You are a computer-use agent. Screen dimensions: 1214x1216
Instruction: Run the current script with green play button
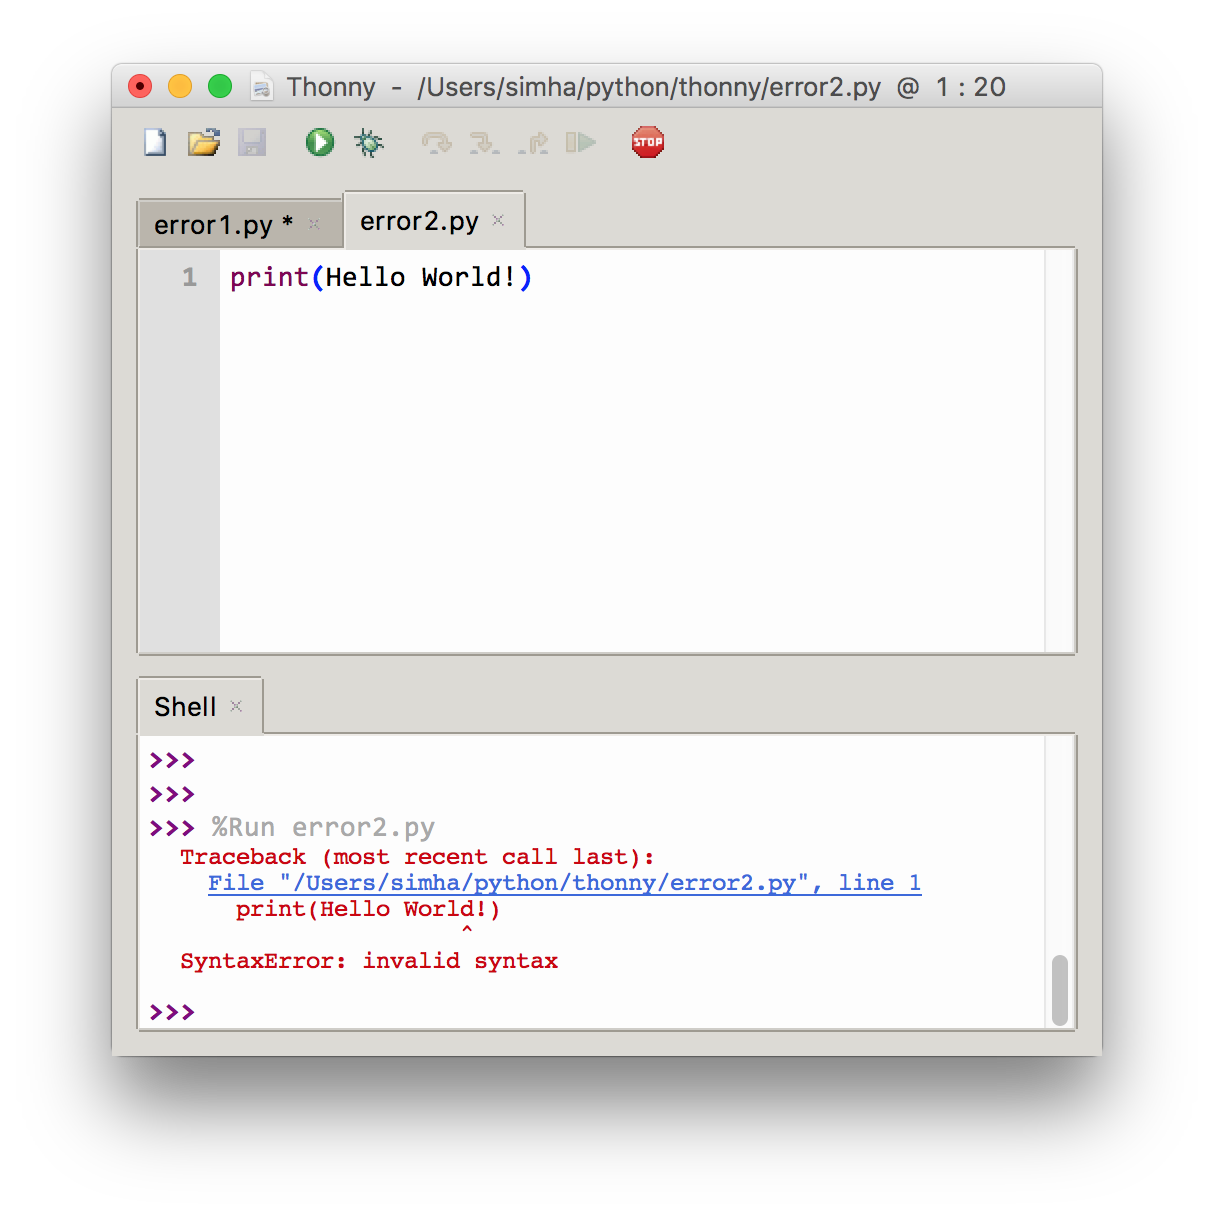coord(319,143)
